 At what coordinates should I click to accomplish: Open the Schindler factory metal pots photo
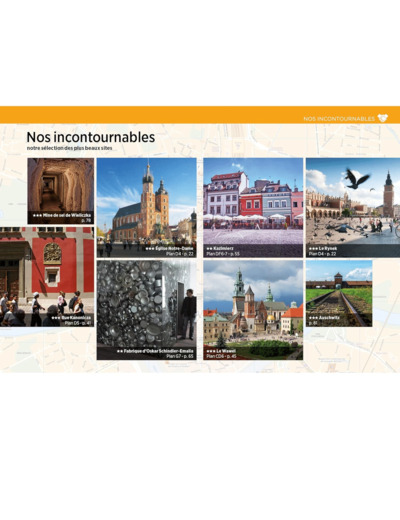[x=147, y=310]
